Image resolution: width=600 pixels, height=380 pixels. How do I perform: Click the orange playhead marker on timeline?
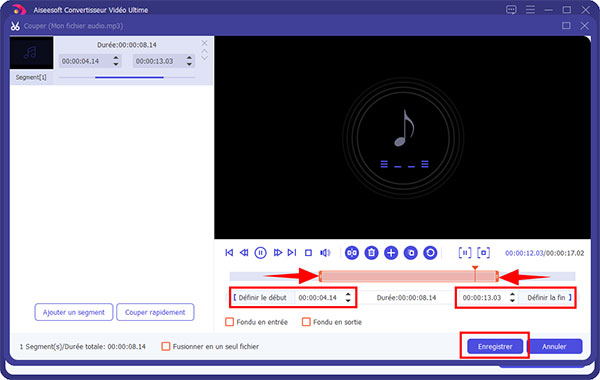coord(475,269)
